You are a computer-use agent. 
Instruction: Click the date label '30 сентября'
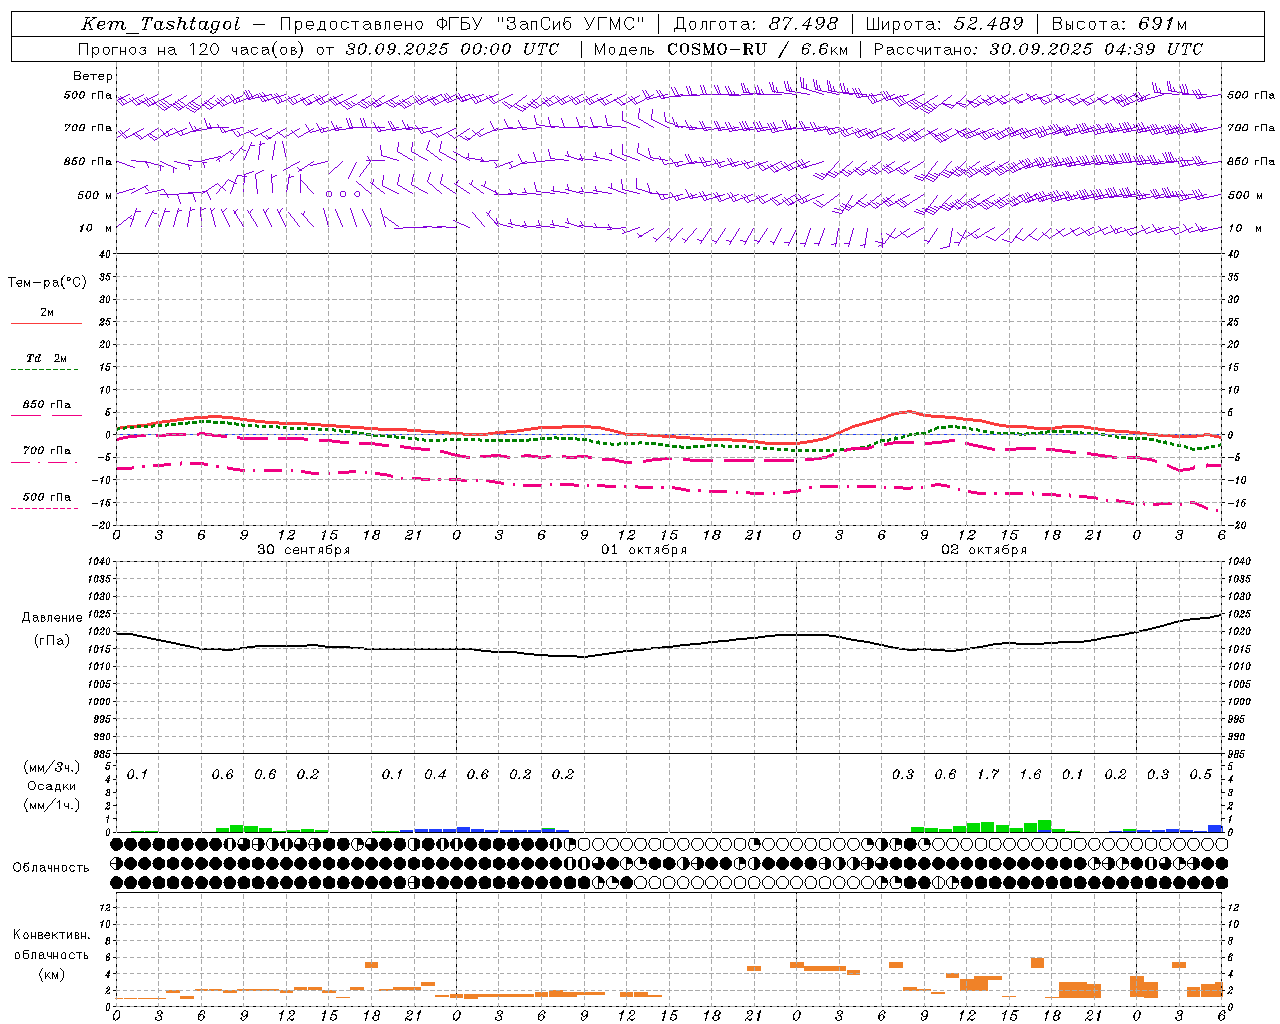[x=303, y=549]
